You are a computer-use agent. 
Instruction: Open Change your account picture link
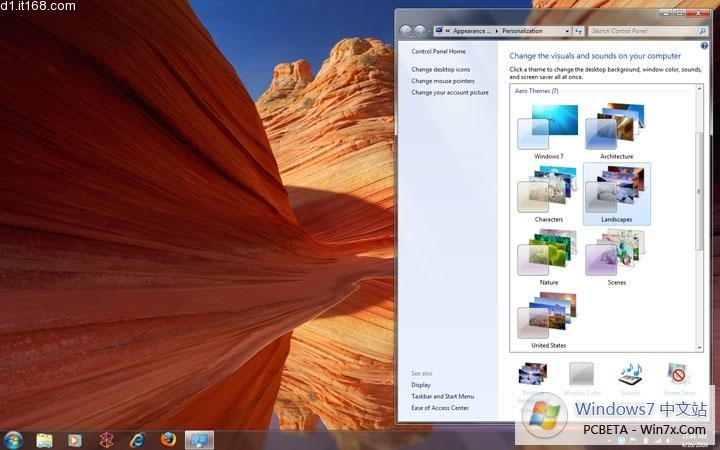click(x=450, y=92)
